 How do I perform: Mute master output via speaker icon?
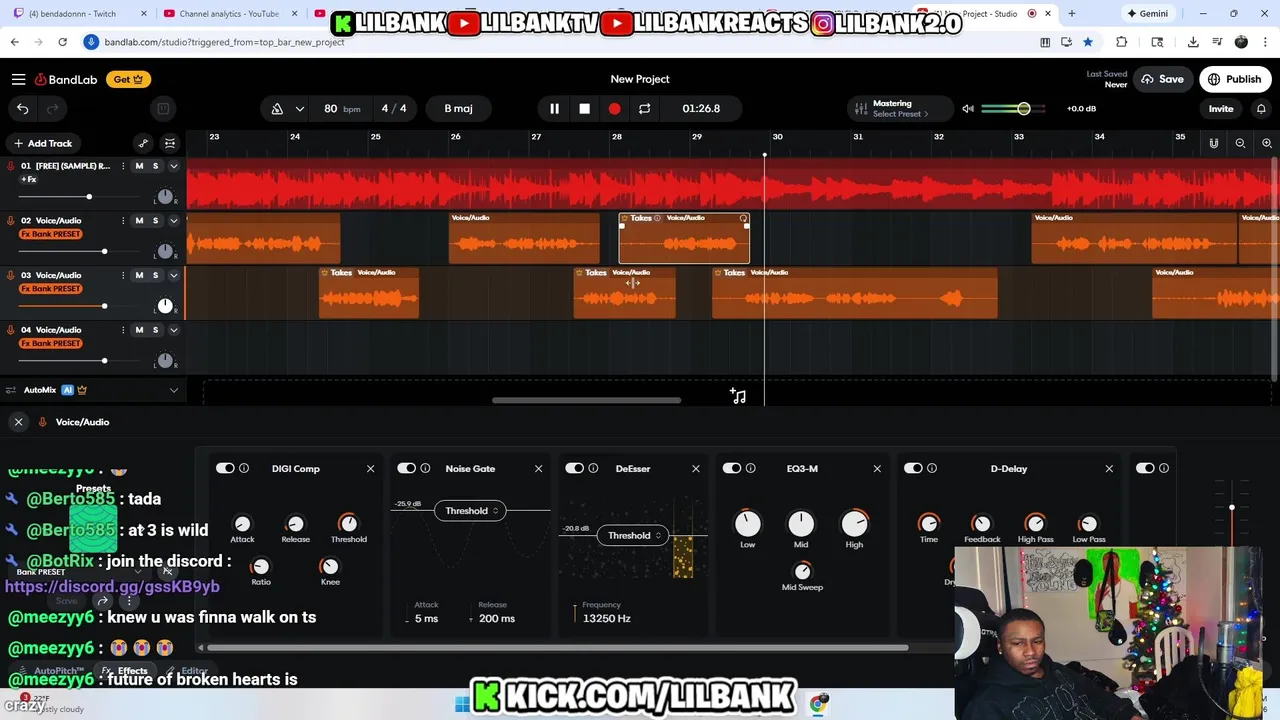pyautogui.click(x=968, y=108)
